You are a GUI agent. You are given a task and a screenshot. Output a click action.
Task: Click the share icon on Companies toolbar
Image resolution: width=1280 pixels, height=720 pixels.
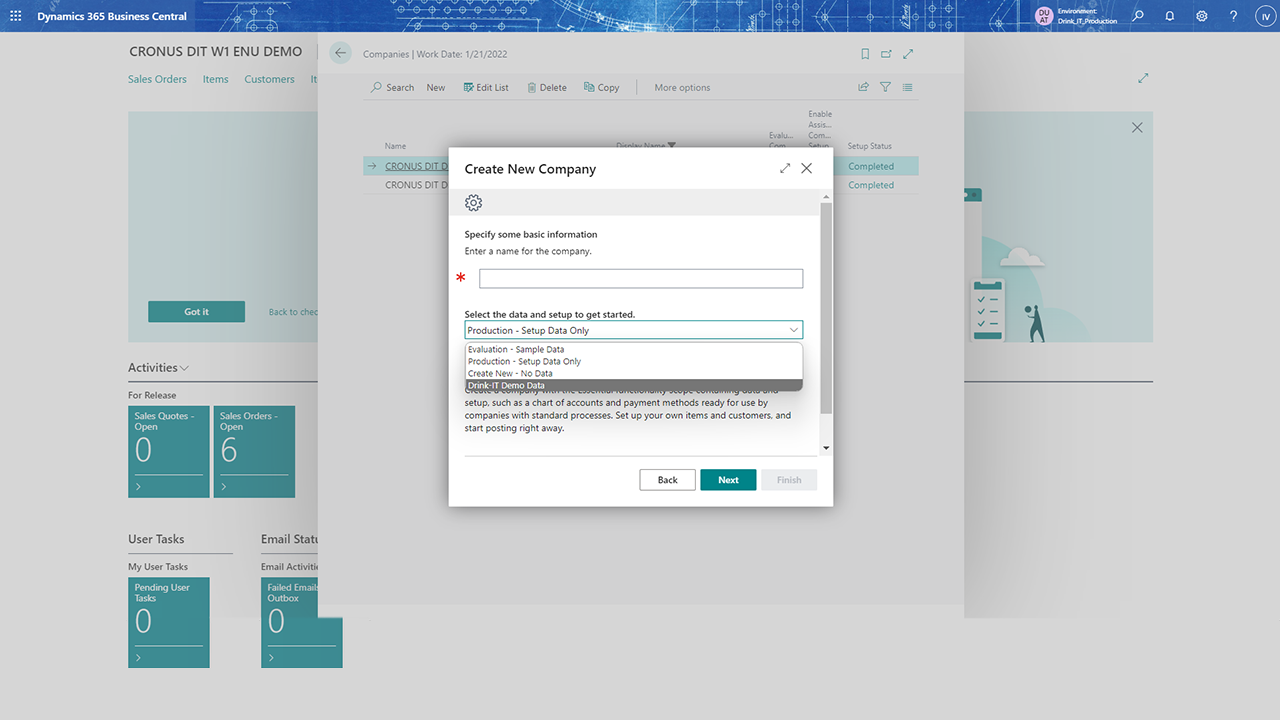click(863, 88)
